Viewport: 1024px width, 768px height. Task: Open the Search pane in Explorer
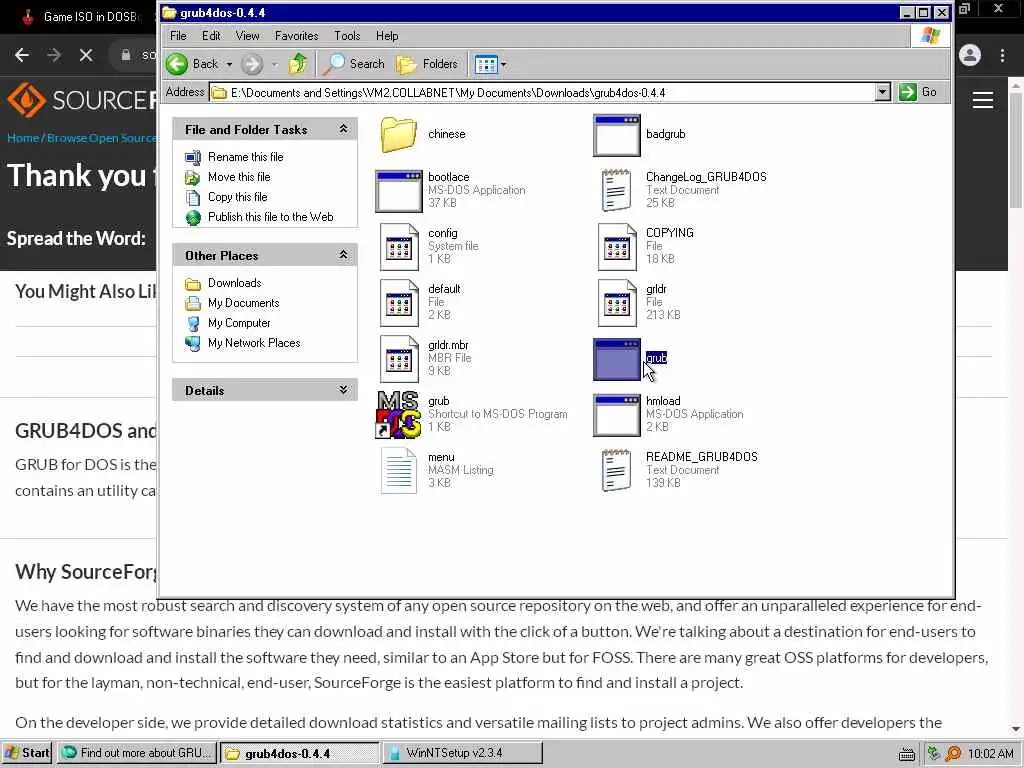click(355, 64)
